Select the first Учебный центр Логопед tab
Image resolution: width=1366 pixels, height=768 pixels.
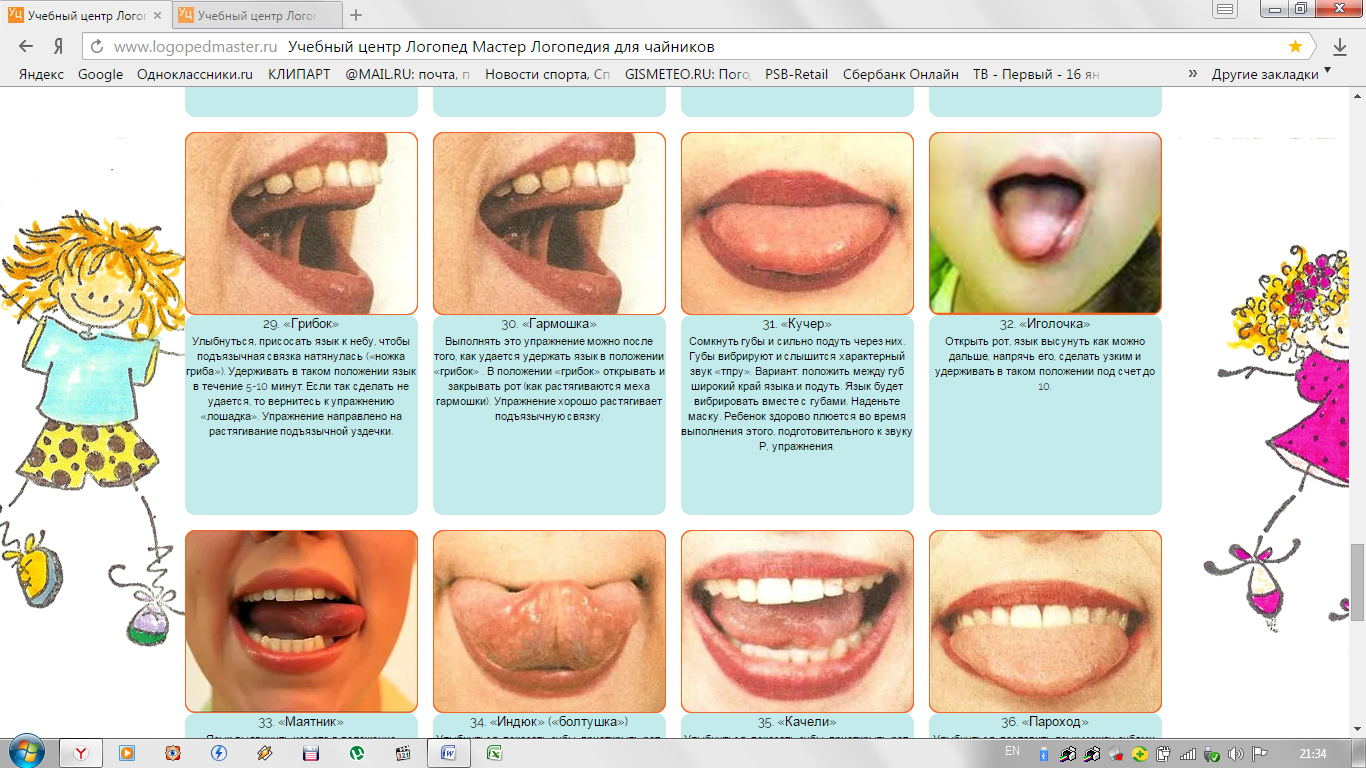coord(85,16)
